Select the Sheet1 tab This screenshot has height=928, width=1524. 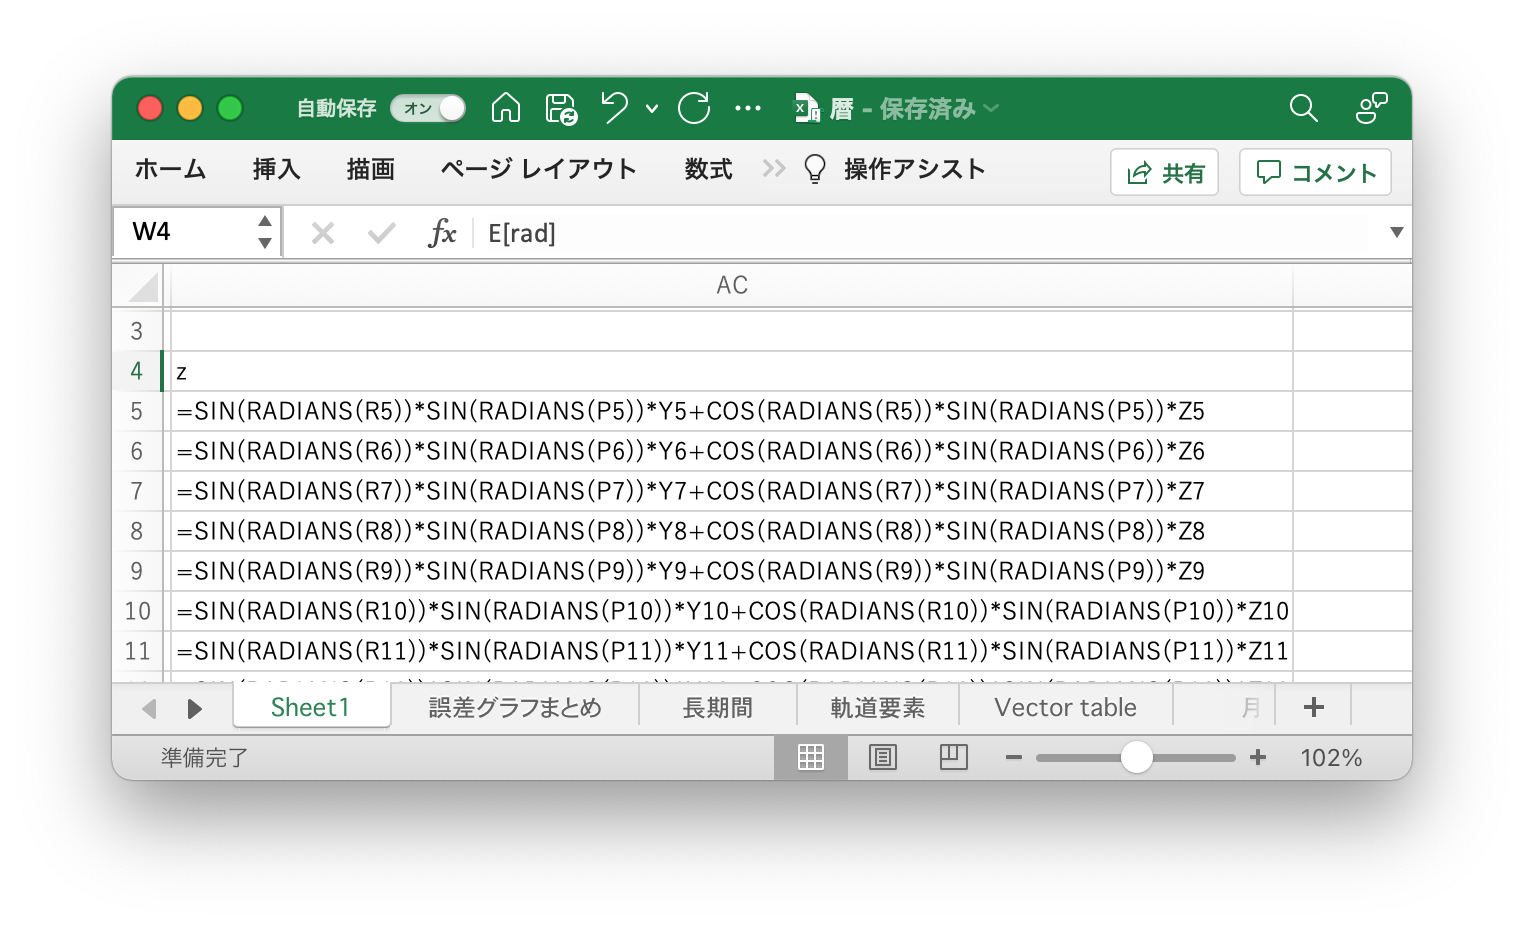(310, 707)
